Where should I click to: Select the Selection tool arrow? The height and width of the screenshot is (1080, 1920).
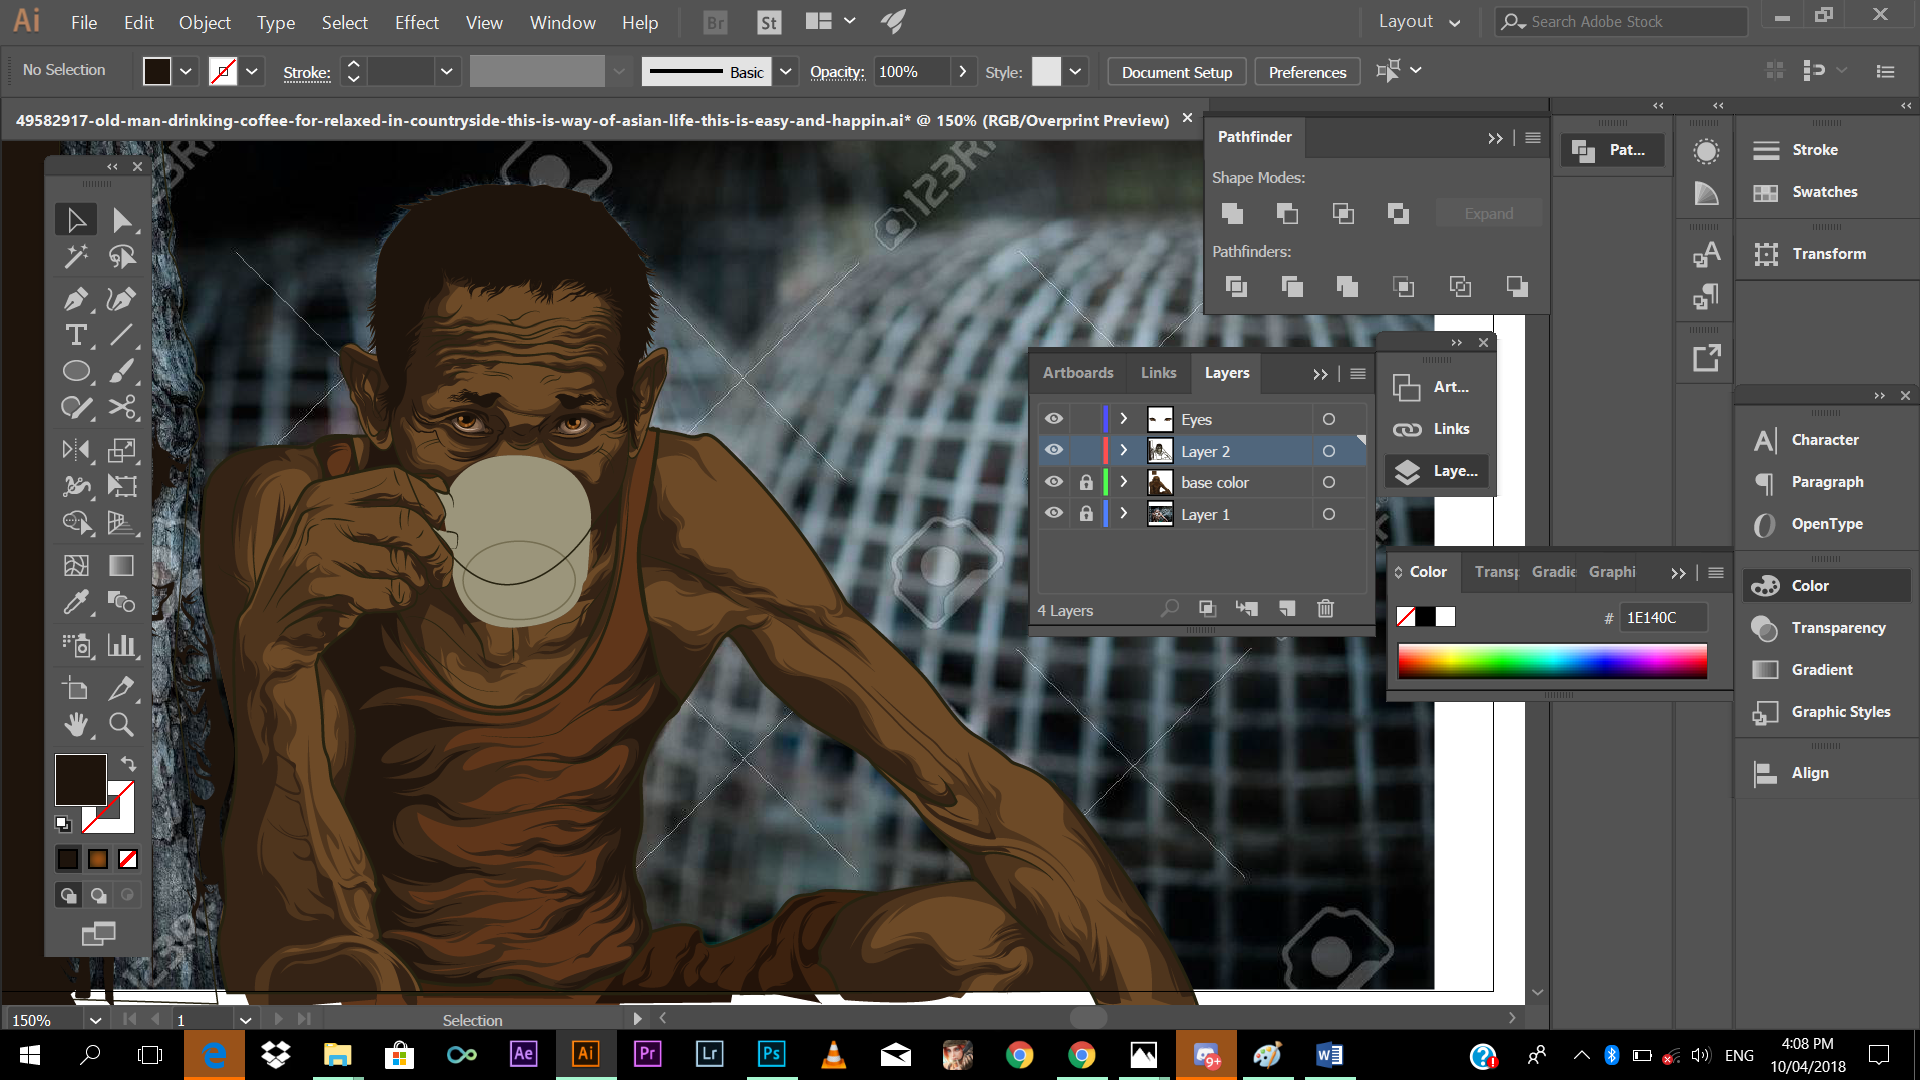pos(76,220)
